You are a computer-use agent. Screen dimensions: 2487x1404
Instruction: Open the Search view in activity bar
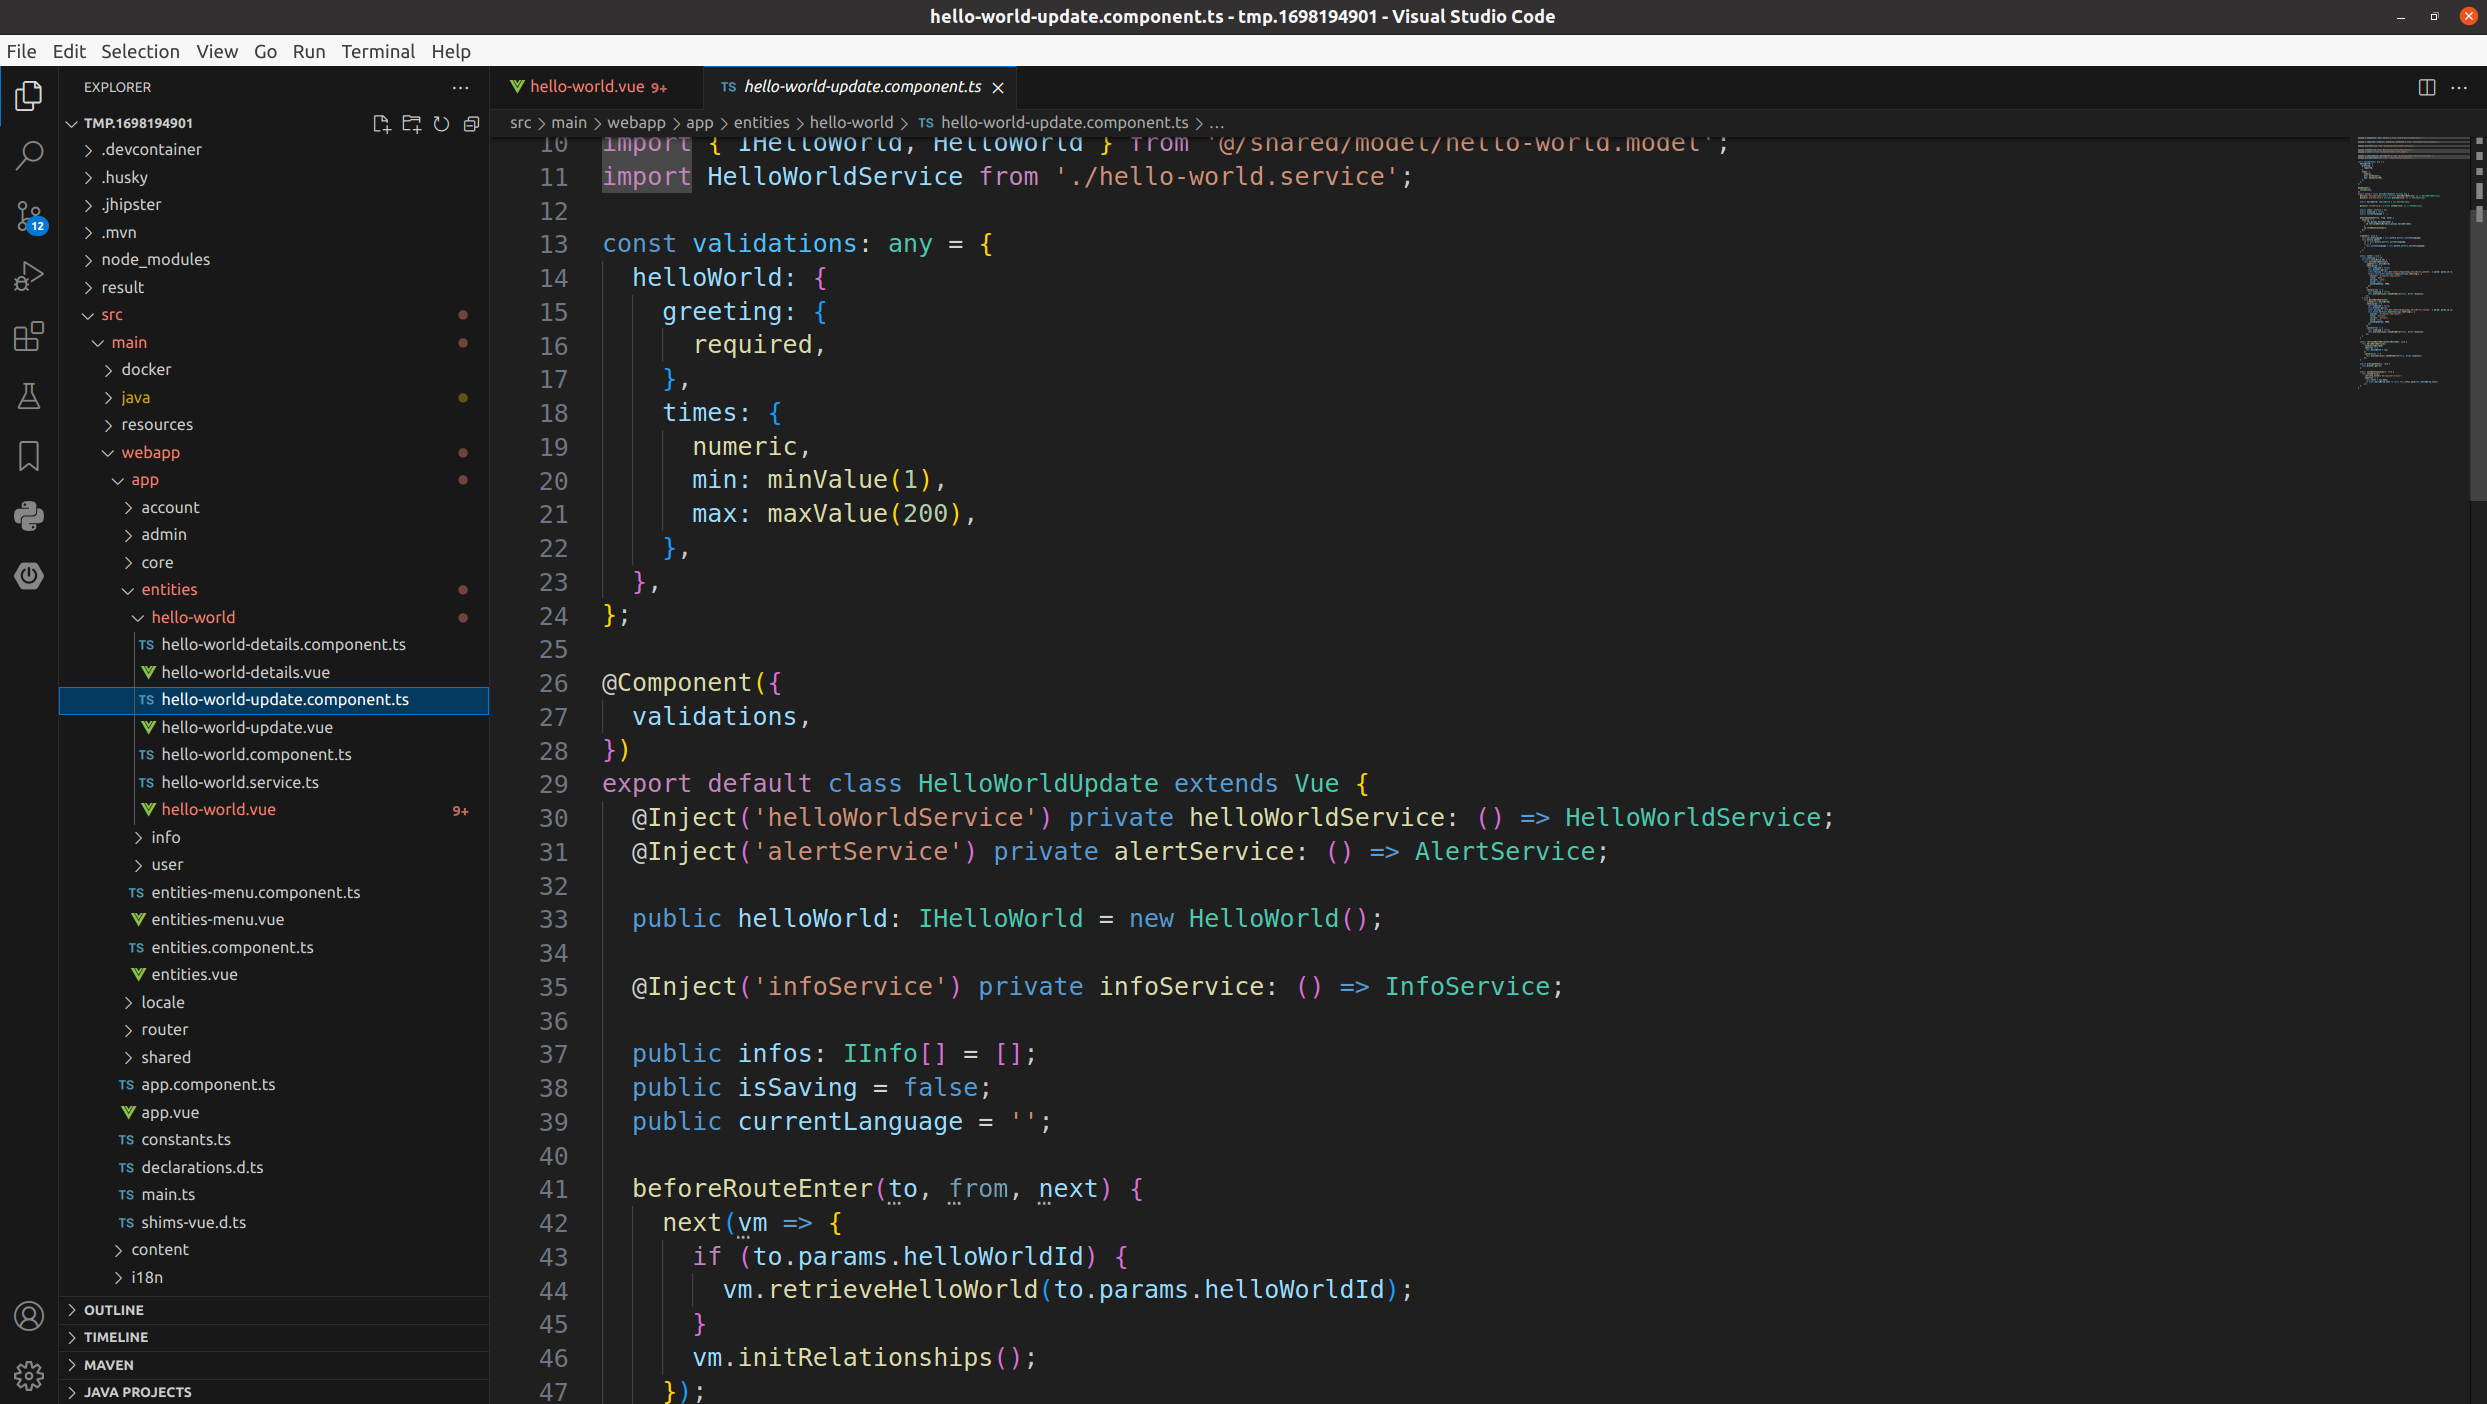(x=29, y=155)
